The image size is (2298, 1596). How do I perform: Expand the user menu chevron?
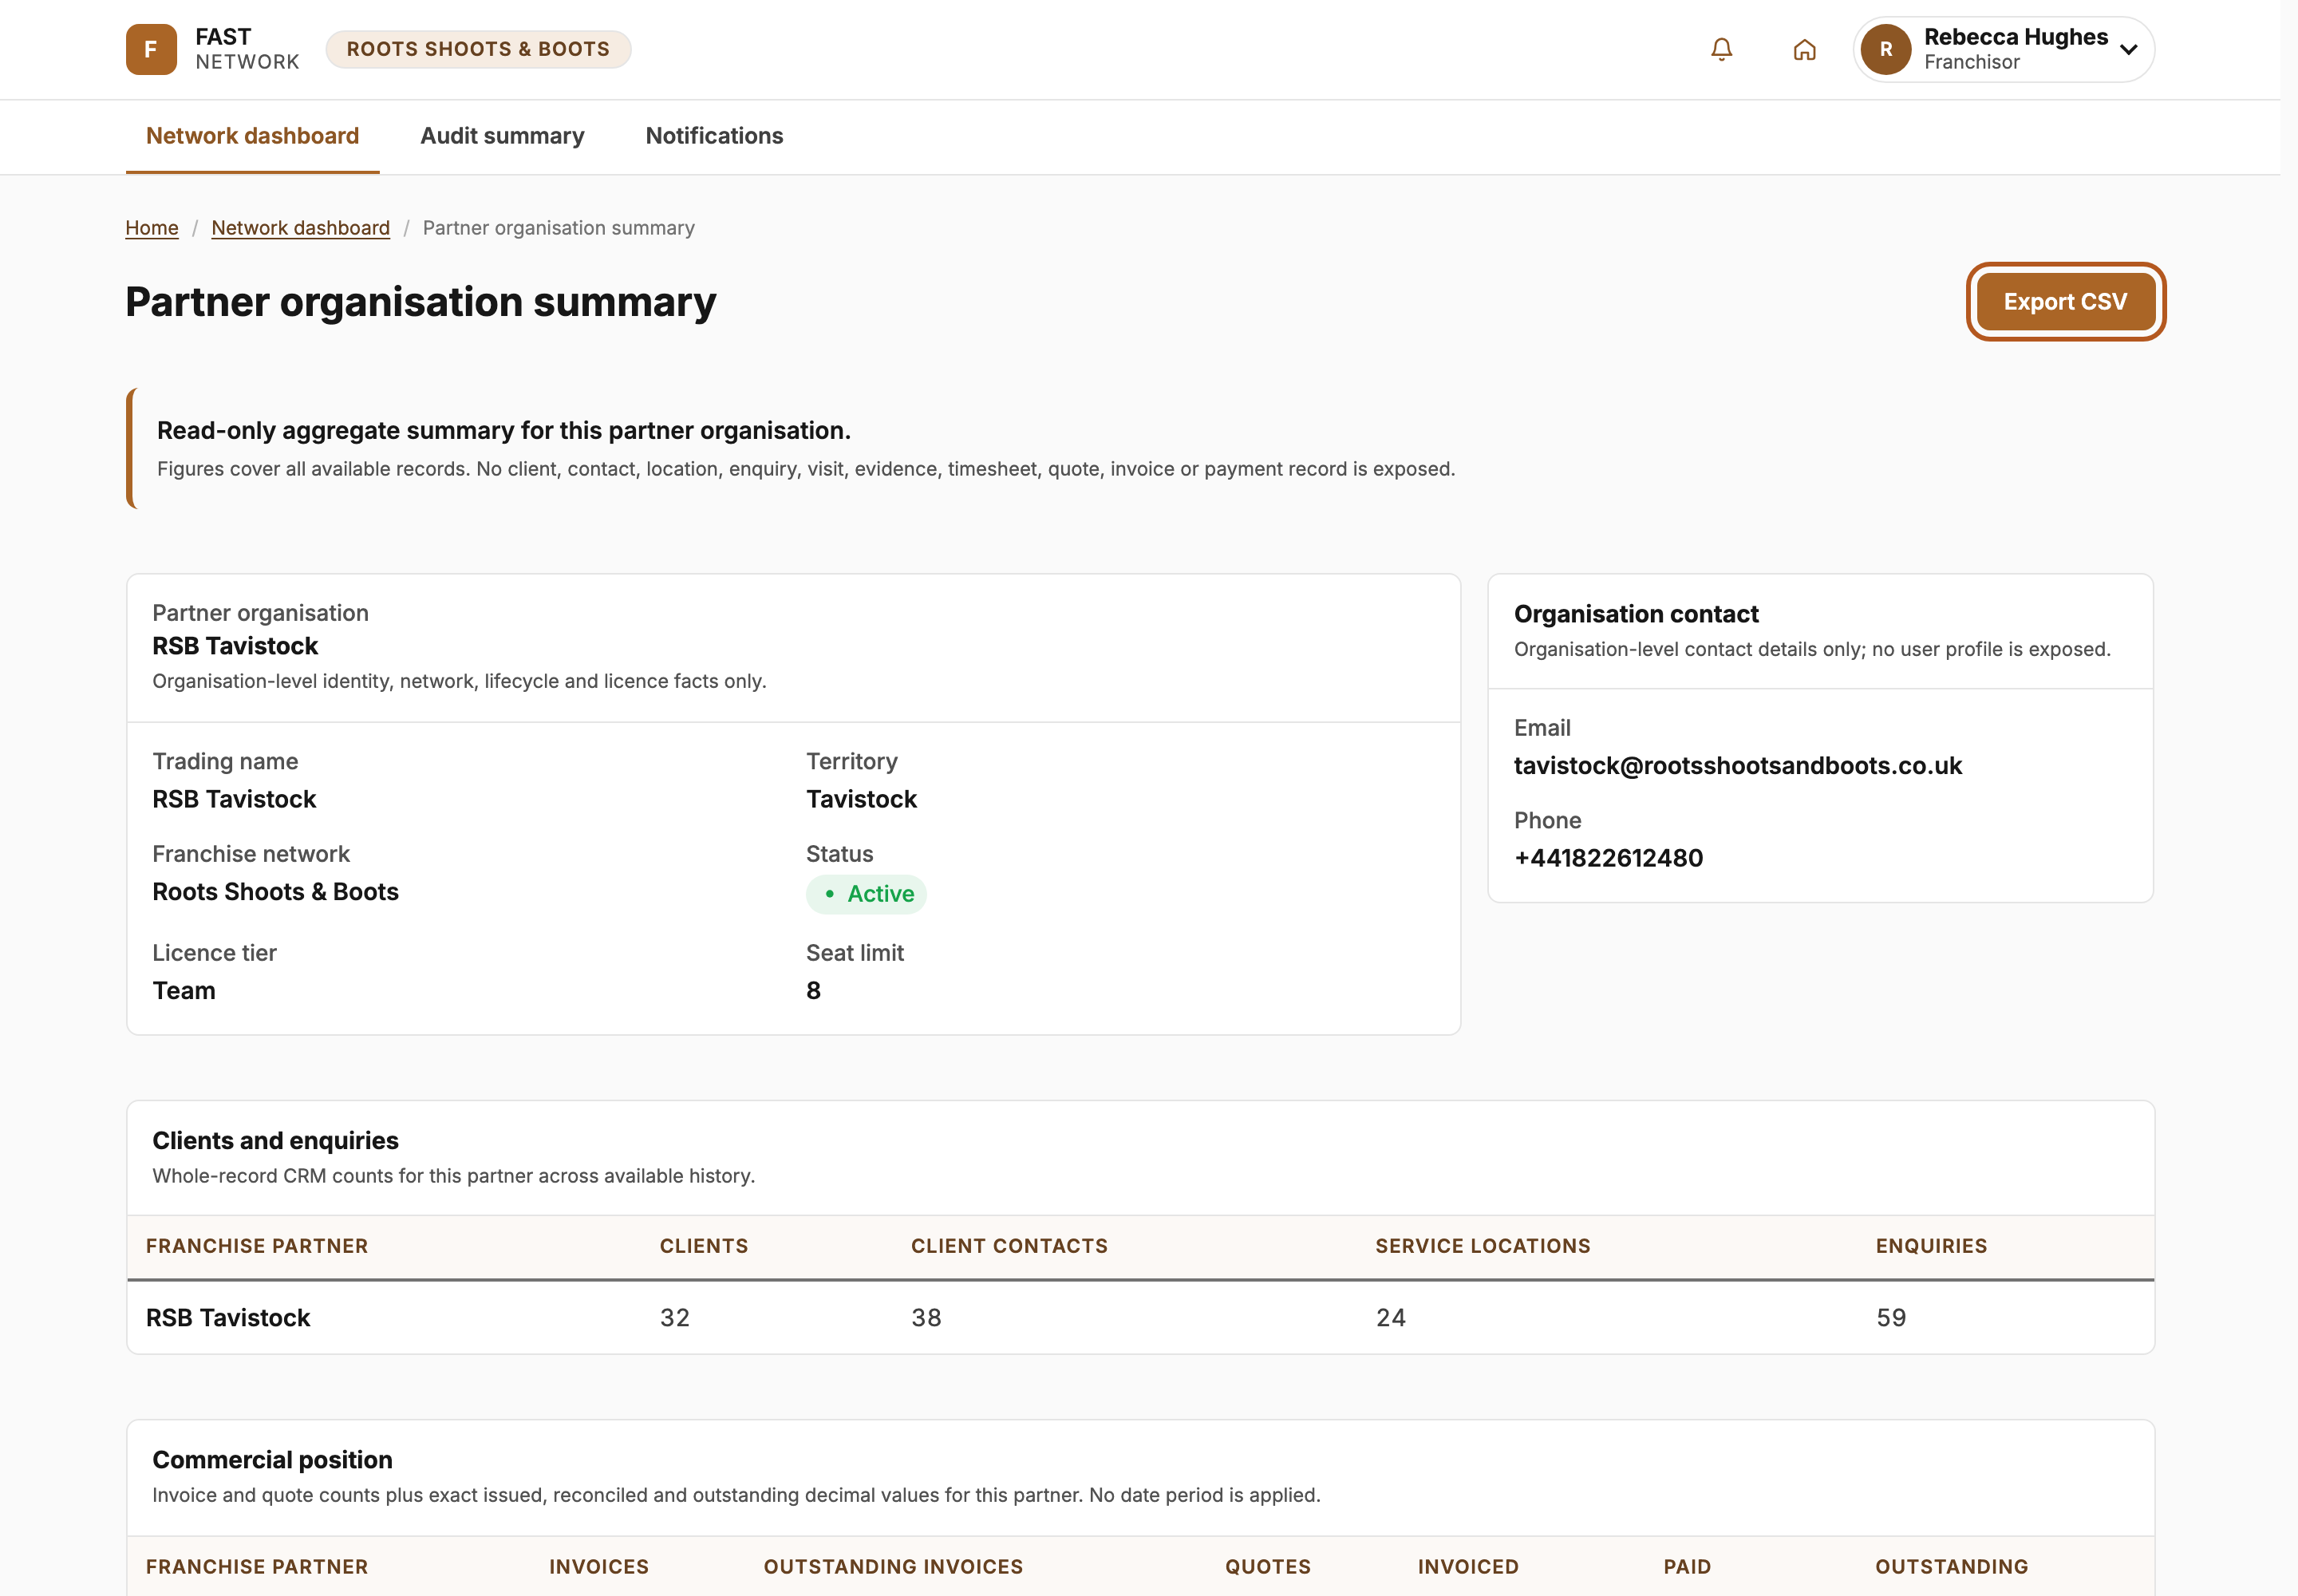click(2129, 49)
